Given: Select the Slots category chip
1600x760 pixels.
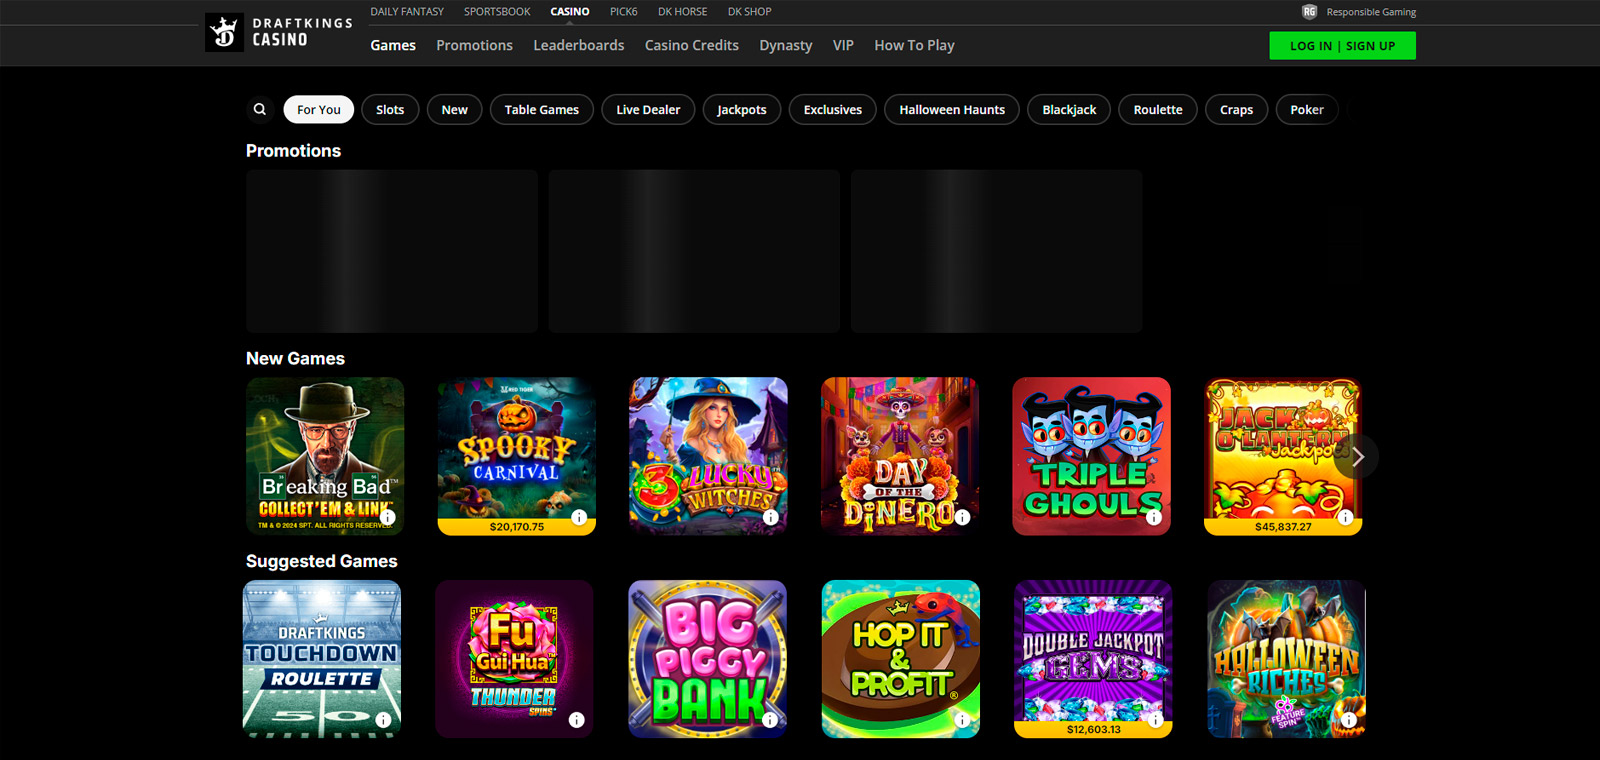Looking at the screenshot, I should coord(390,109).
